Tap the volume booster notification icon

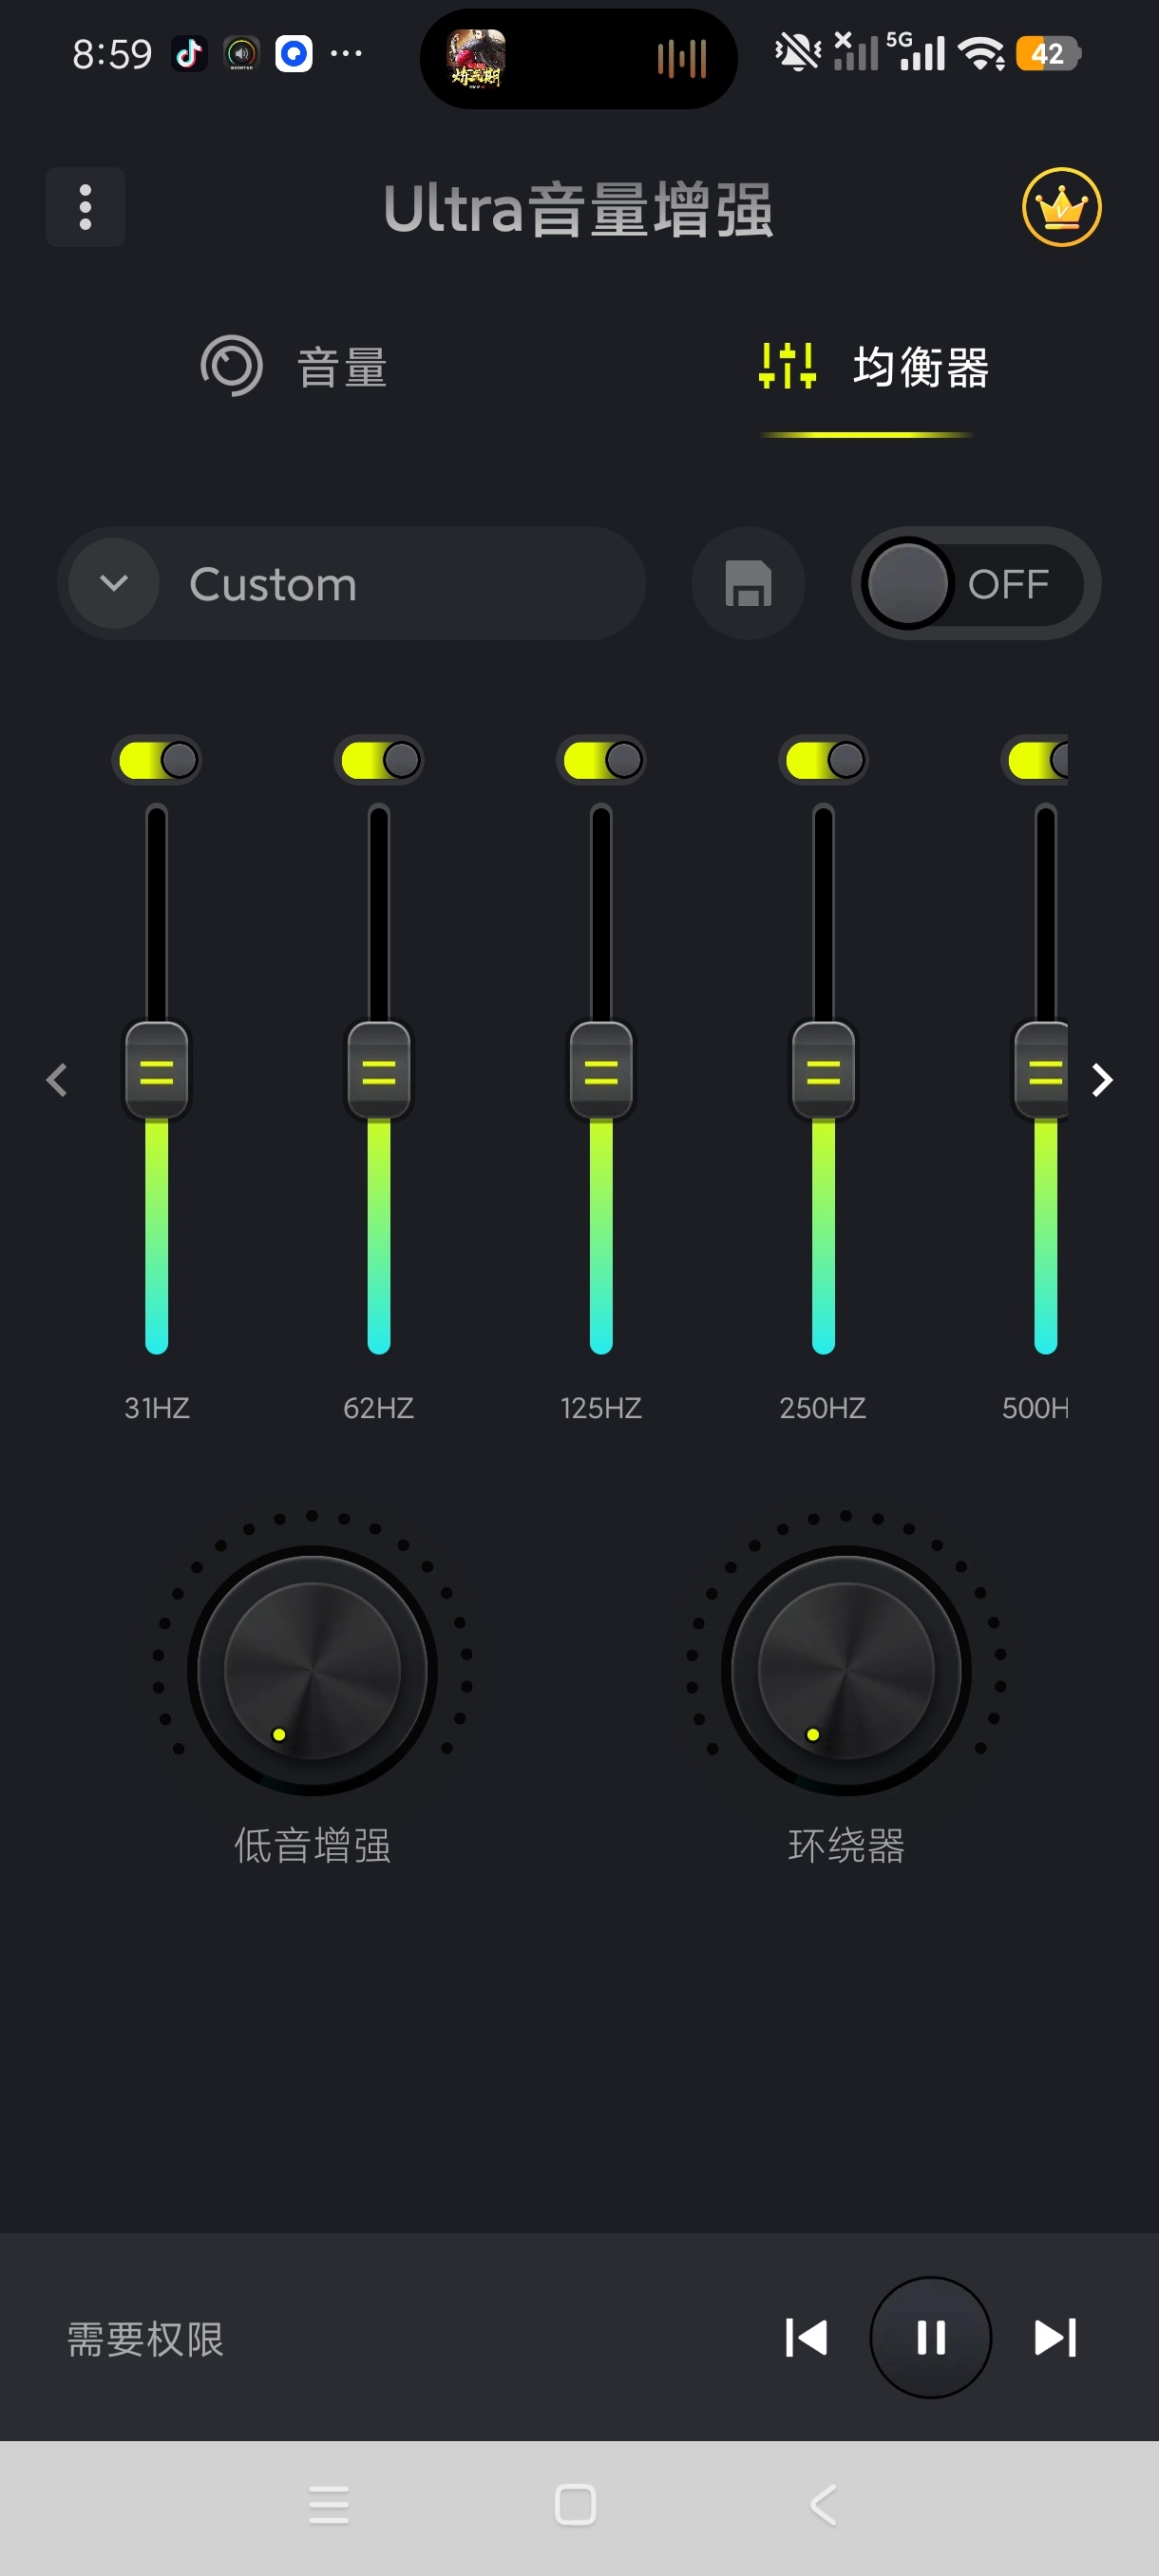tap(241, 53)
